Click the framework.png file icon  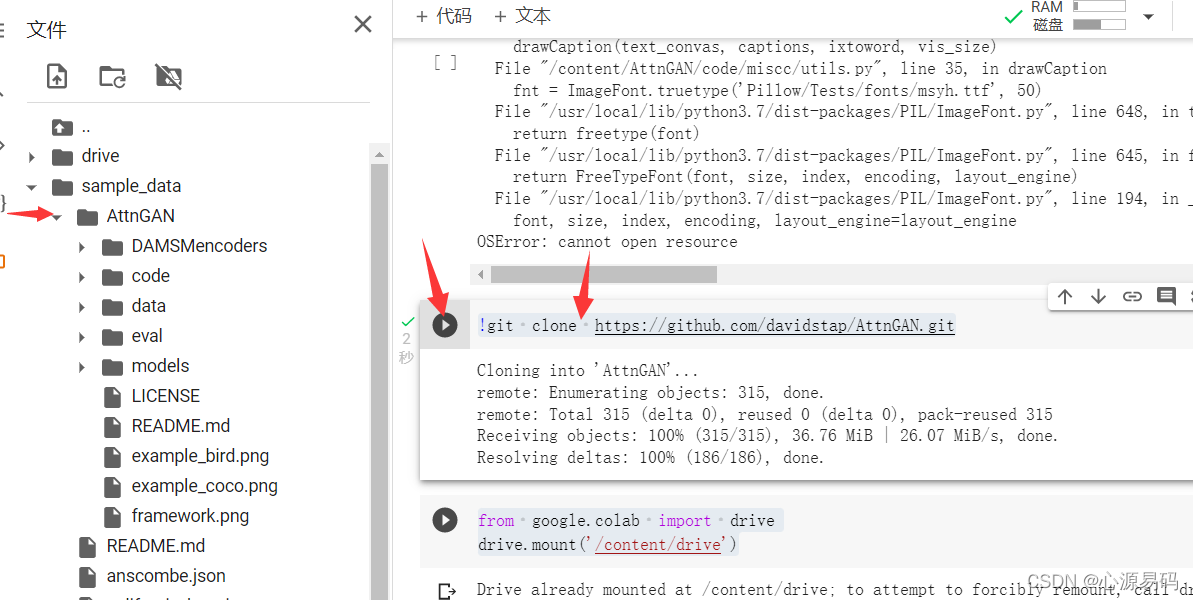coord(112,516)
